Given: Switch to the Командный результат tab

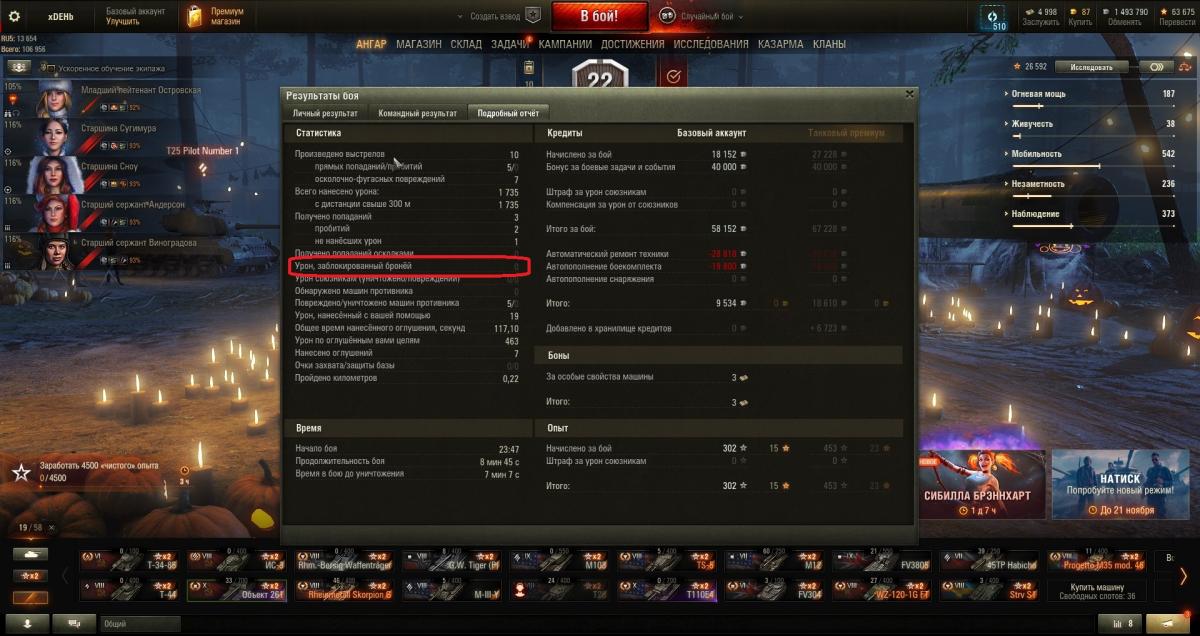Looking at the screenshot, I should (417, 113).
